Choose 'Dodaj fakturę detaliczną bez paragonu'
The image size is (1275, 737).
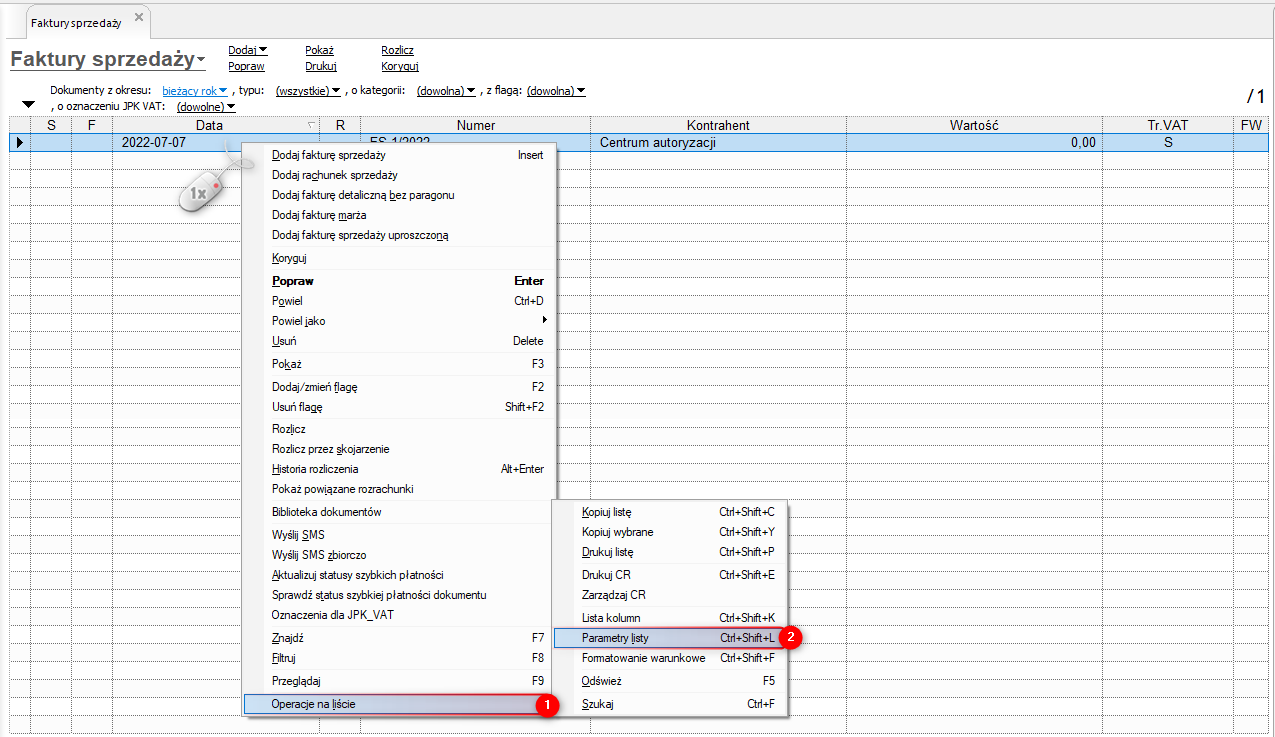pyautogui.click(x=399, y=195)
